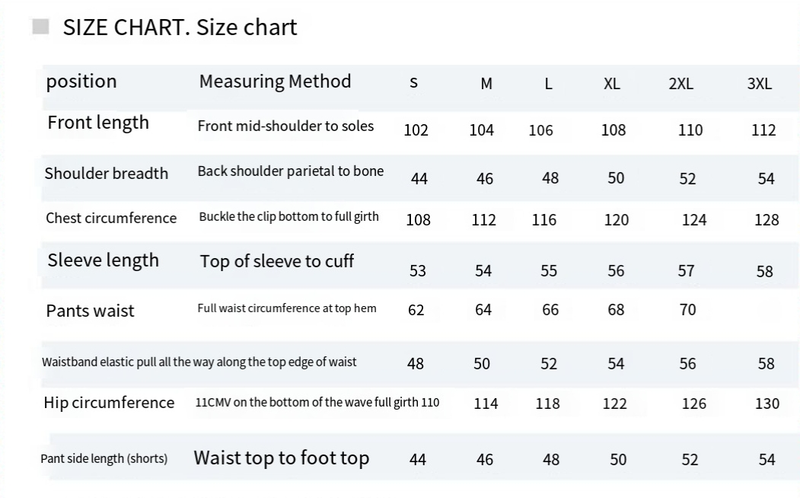Click the "Top of sleeve to cuff" text

(277, 262)
